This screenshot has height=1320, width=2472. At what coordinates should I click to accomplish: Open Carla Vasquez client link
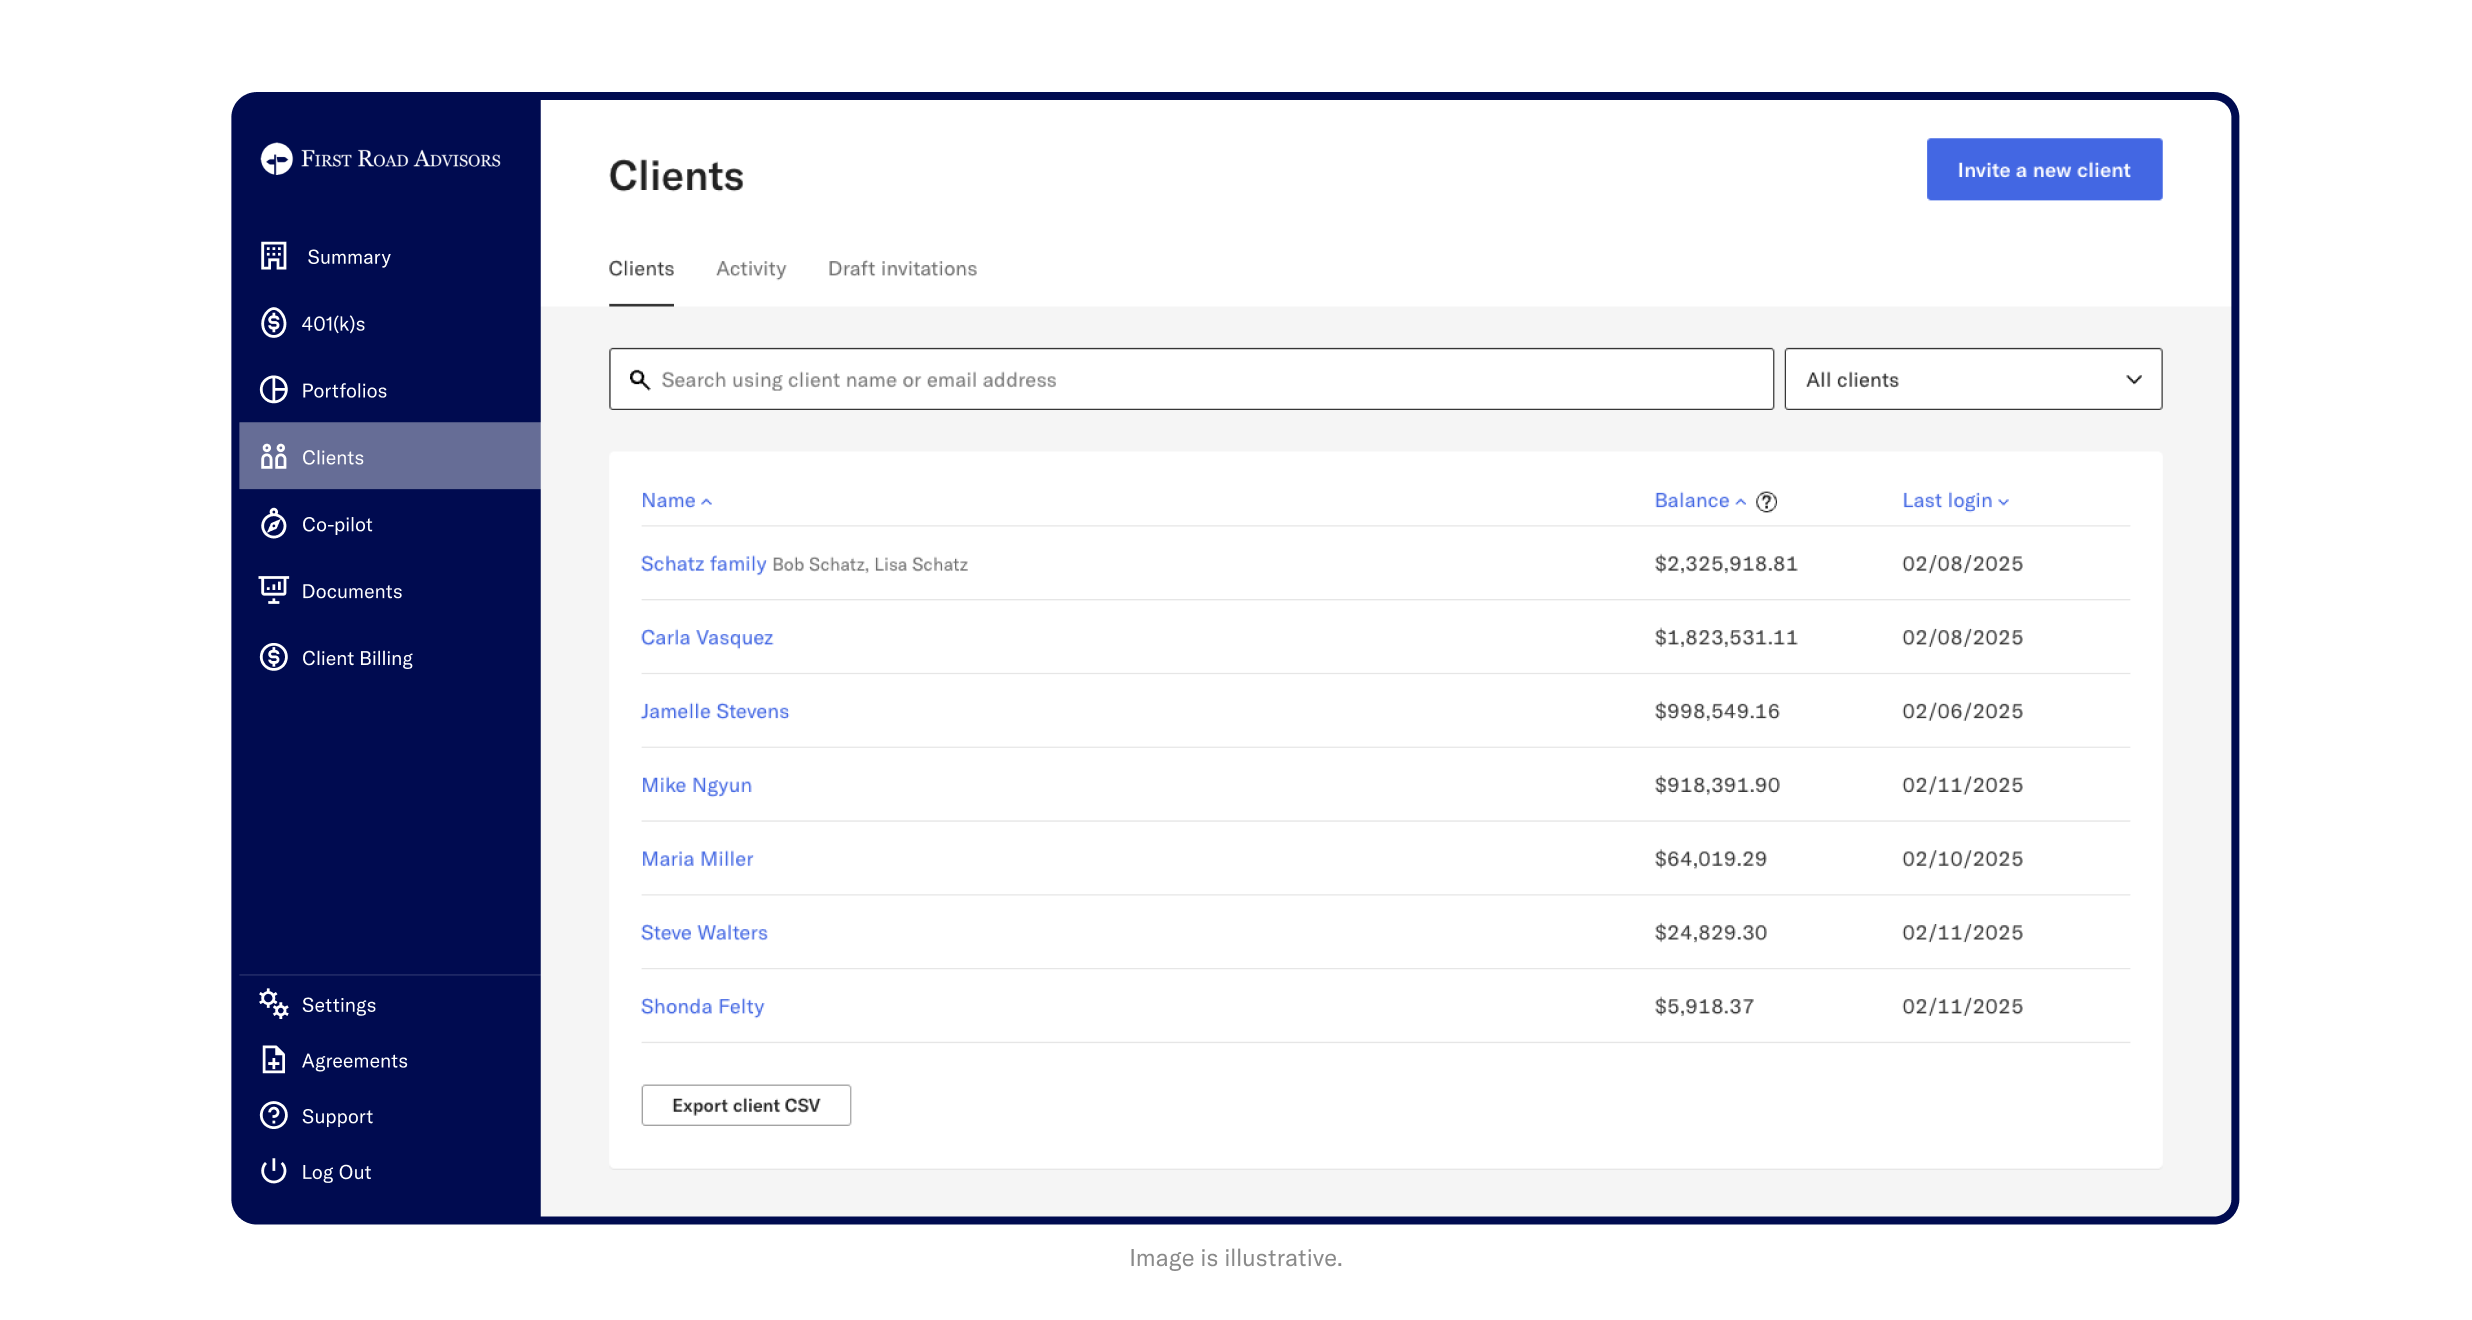[707, 637]
